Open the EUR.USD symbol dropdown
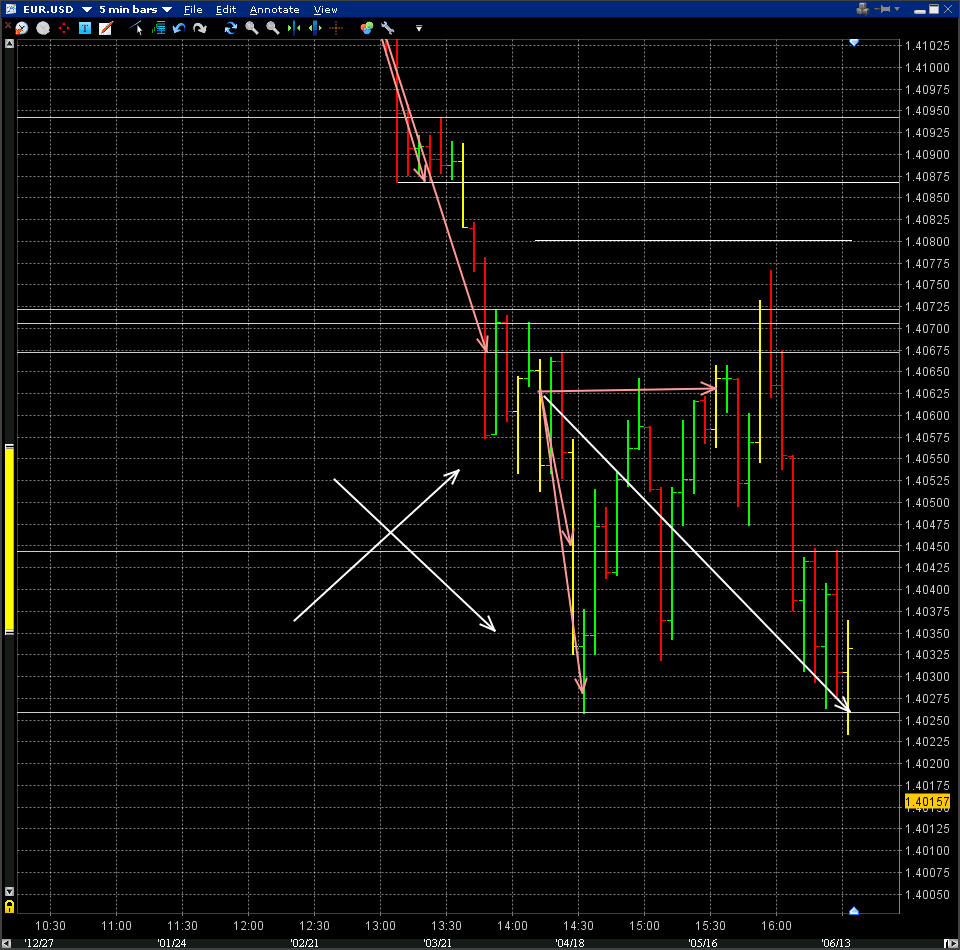This screenshot has height=950, width=960. [x=86, y=10]
